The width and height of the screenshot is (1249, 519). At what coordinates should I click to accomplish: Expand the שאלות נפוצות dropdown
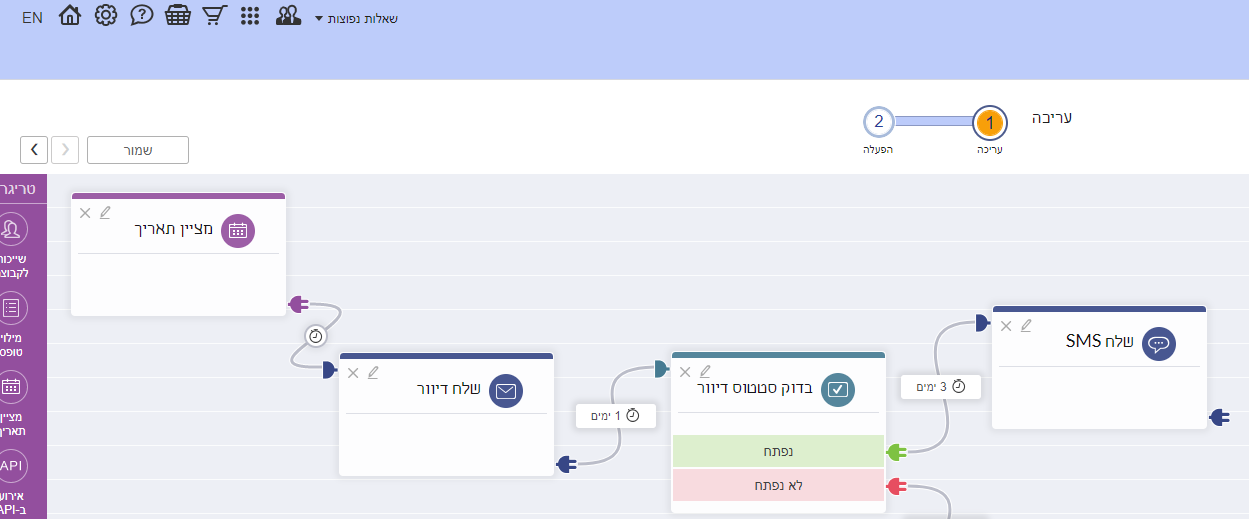356,18
